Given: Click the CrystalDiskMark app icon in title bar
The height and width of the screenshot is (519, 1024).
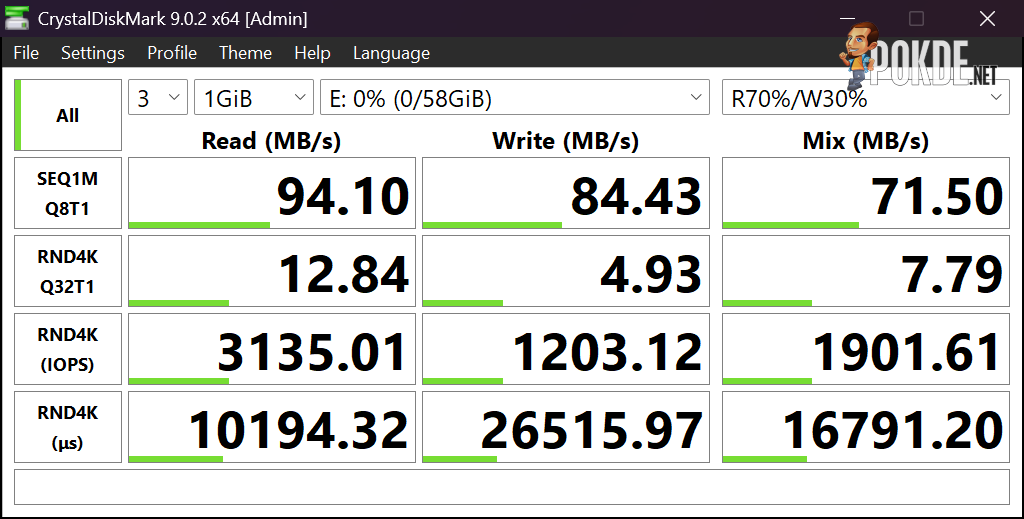Looking at the screenshot, I should tap(16, 18).
